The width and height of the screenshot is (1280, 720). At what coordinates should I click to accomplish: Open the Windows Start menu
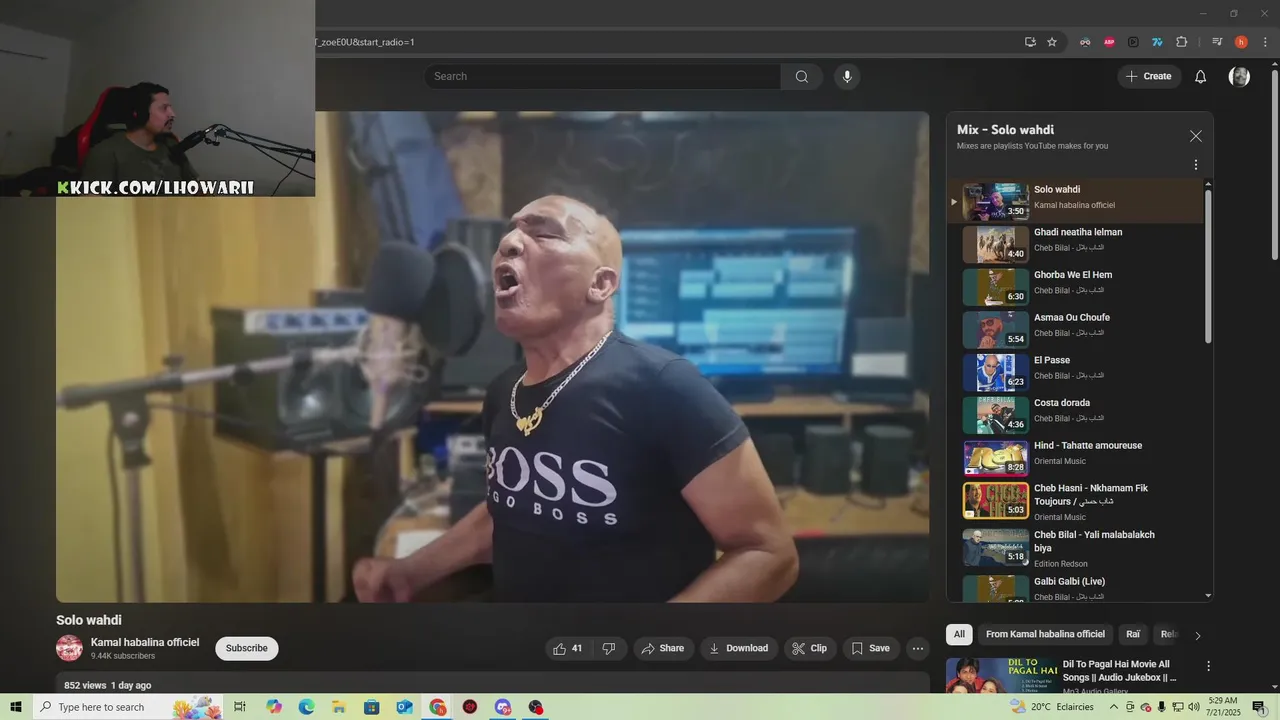click(x=15, y=707)
